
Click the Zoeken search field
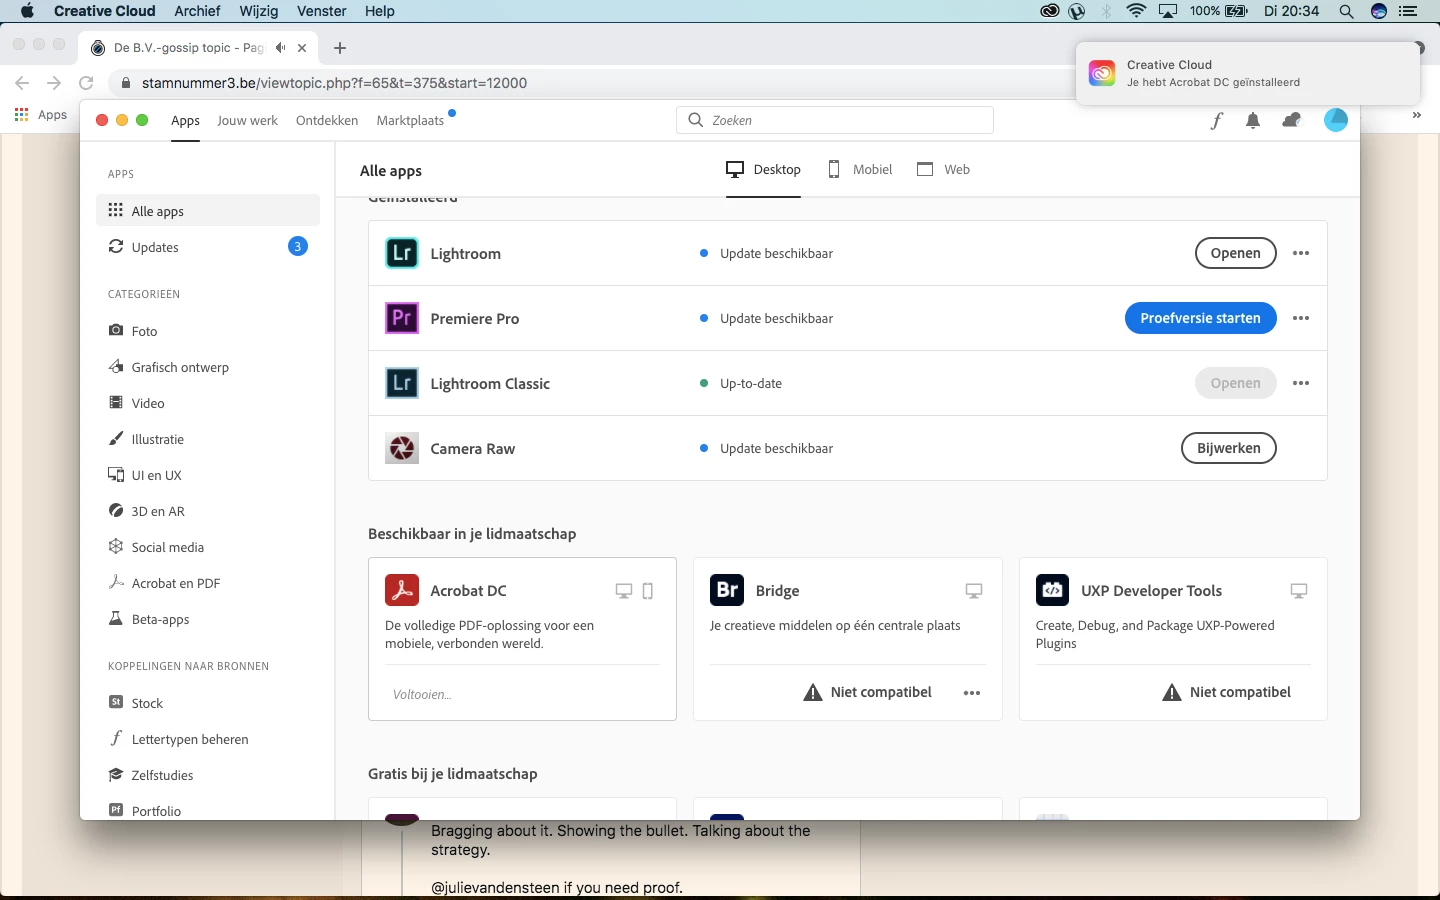pyautogui.click(x=835, y=120)
